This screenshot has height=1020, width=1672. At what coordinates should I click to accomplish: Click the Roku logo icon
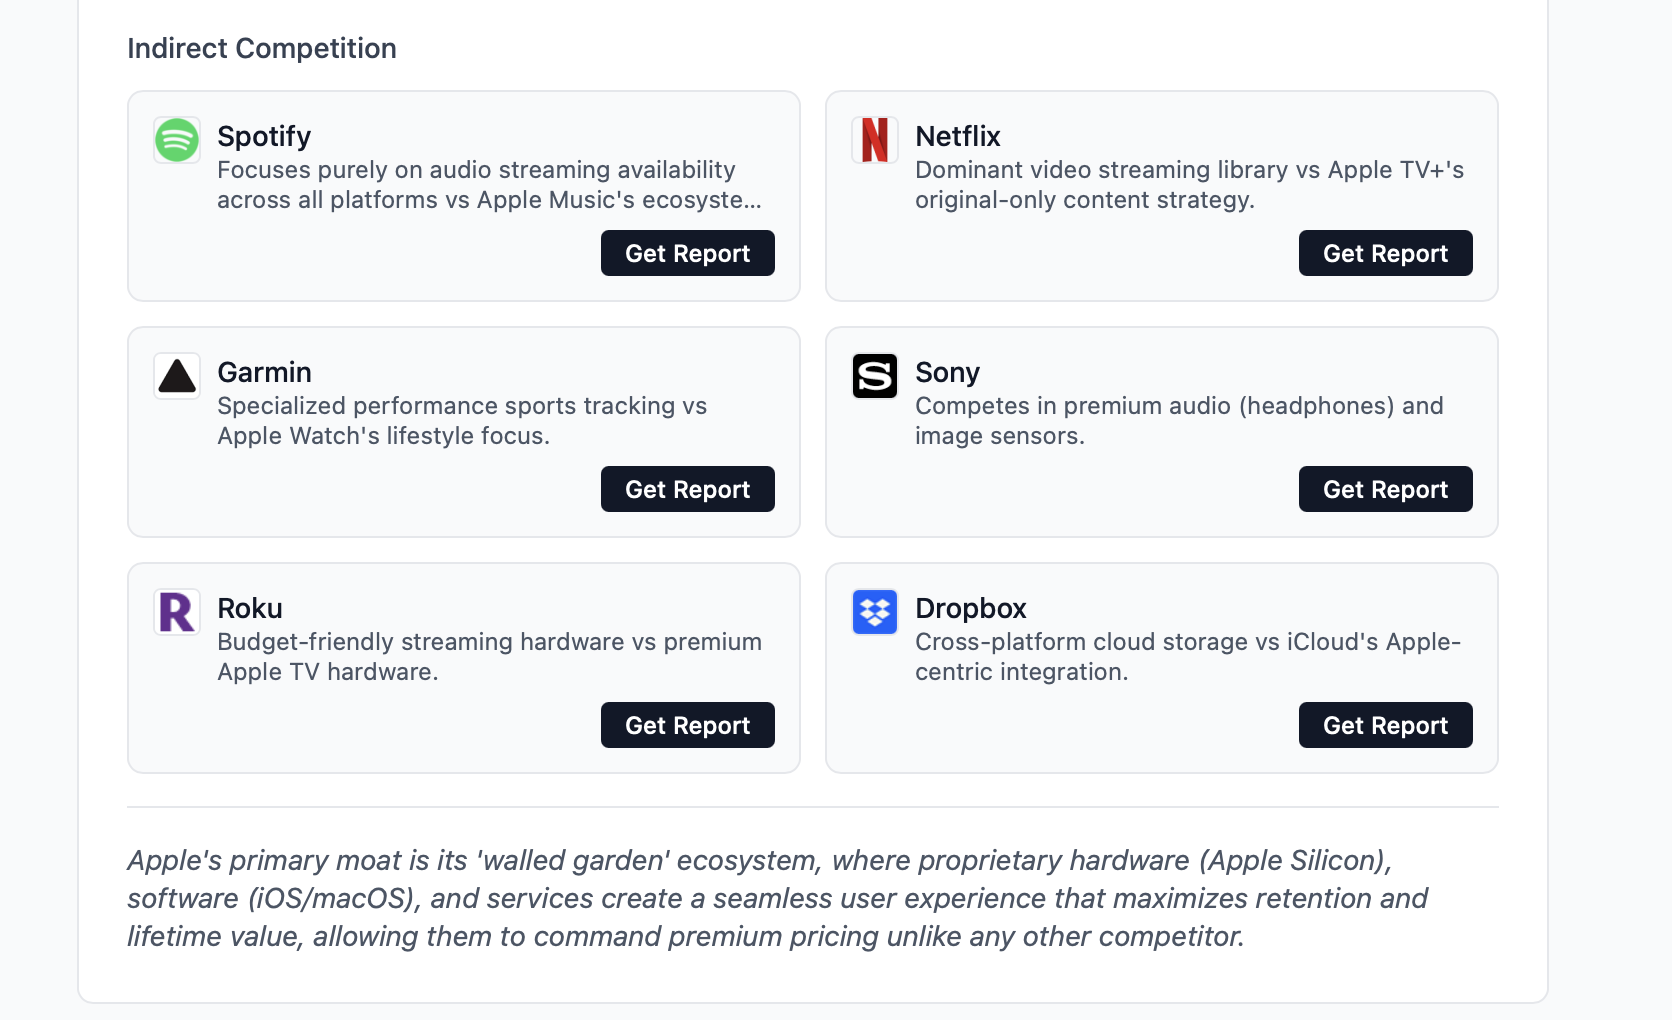tap(177, 612)
